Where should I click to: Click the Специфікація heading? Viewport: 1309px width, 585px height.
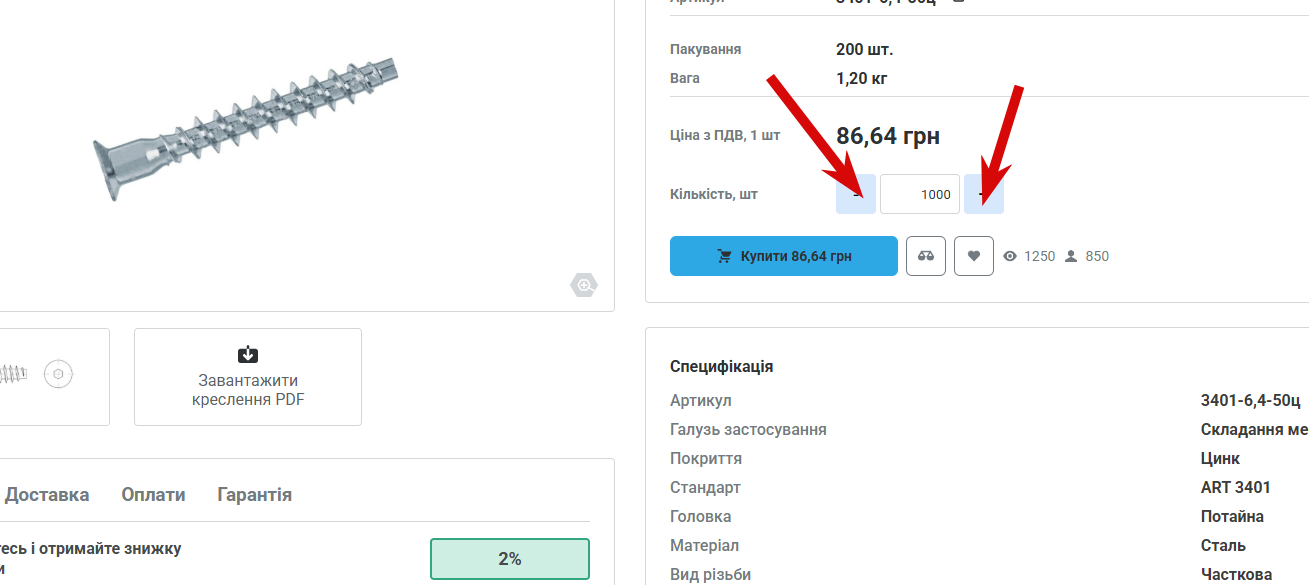click(x=722, y=367)
